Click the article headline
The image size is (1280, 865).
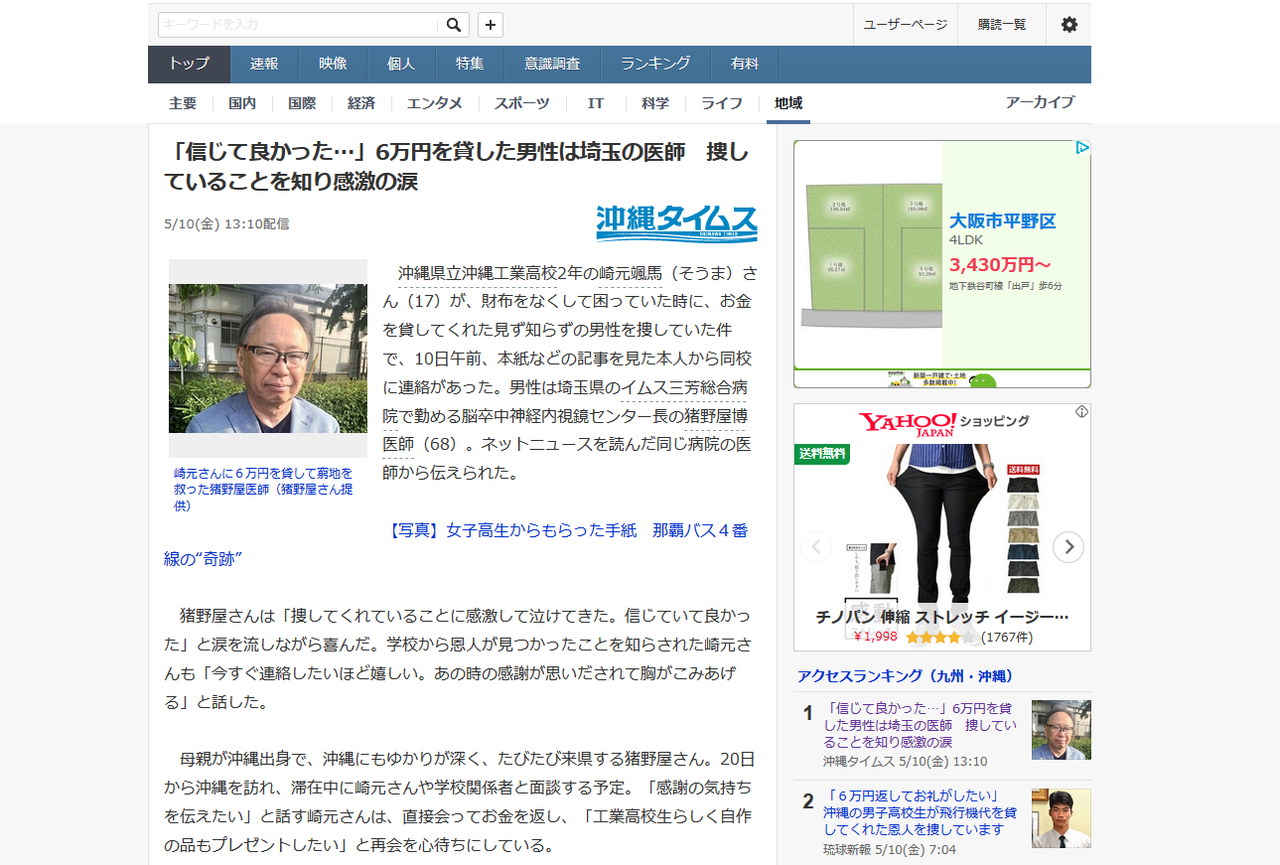pos(457,166)
